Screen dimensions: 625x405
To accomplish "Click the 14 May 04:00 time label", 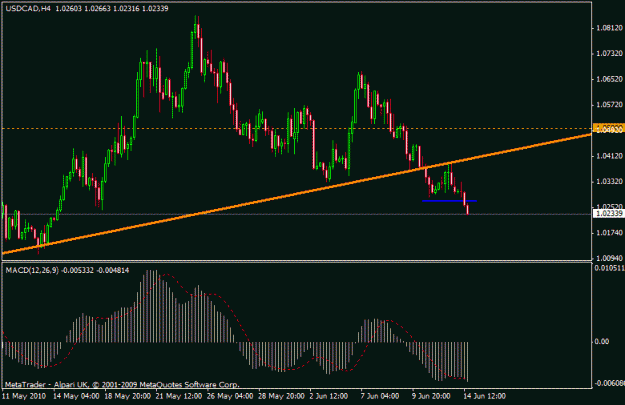I will click(x=76, y=396).
